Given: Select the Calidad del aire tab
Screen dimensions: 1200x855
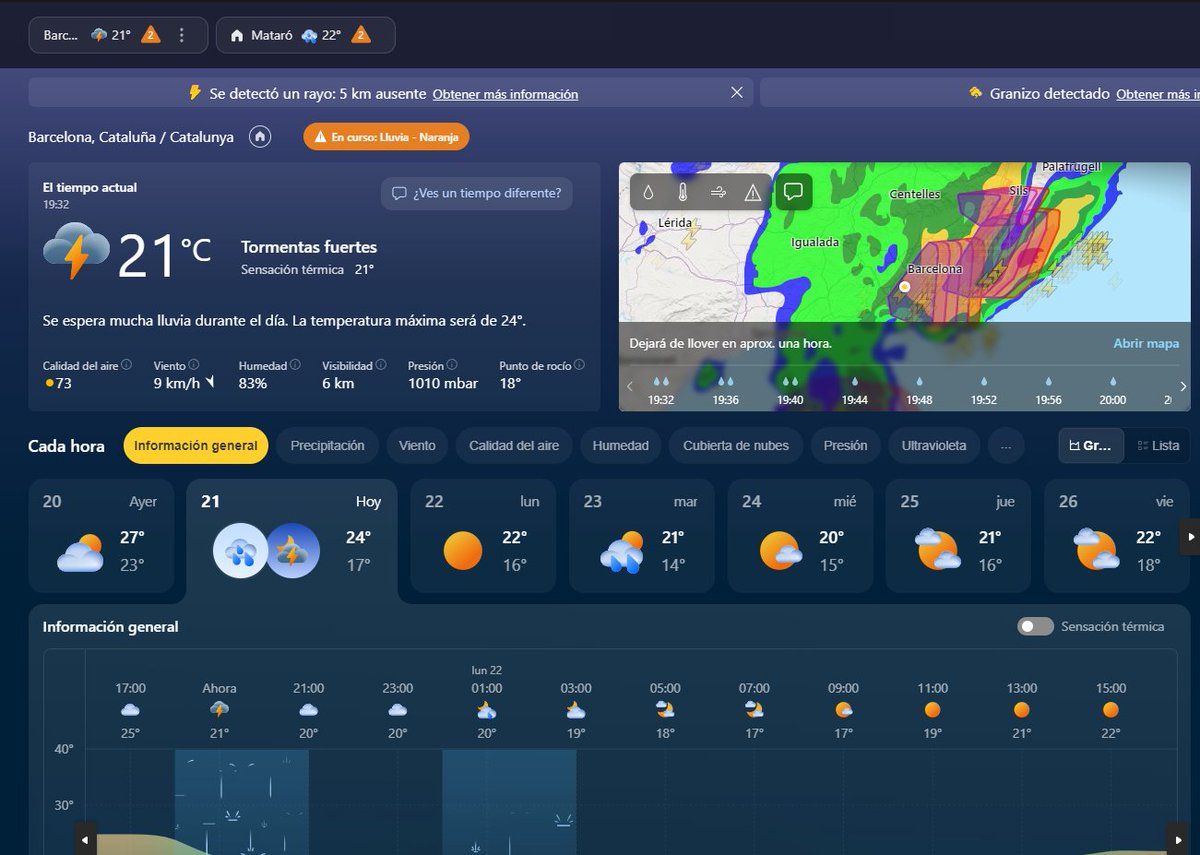Looking at the screenshot, I should (x=514, y=446).
